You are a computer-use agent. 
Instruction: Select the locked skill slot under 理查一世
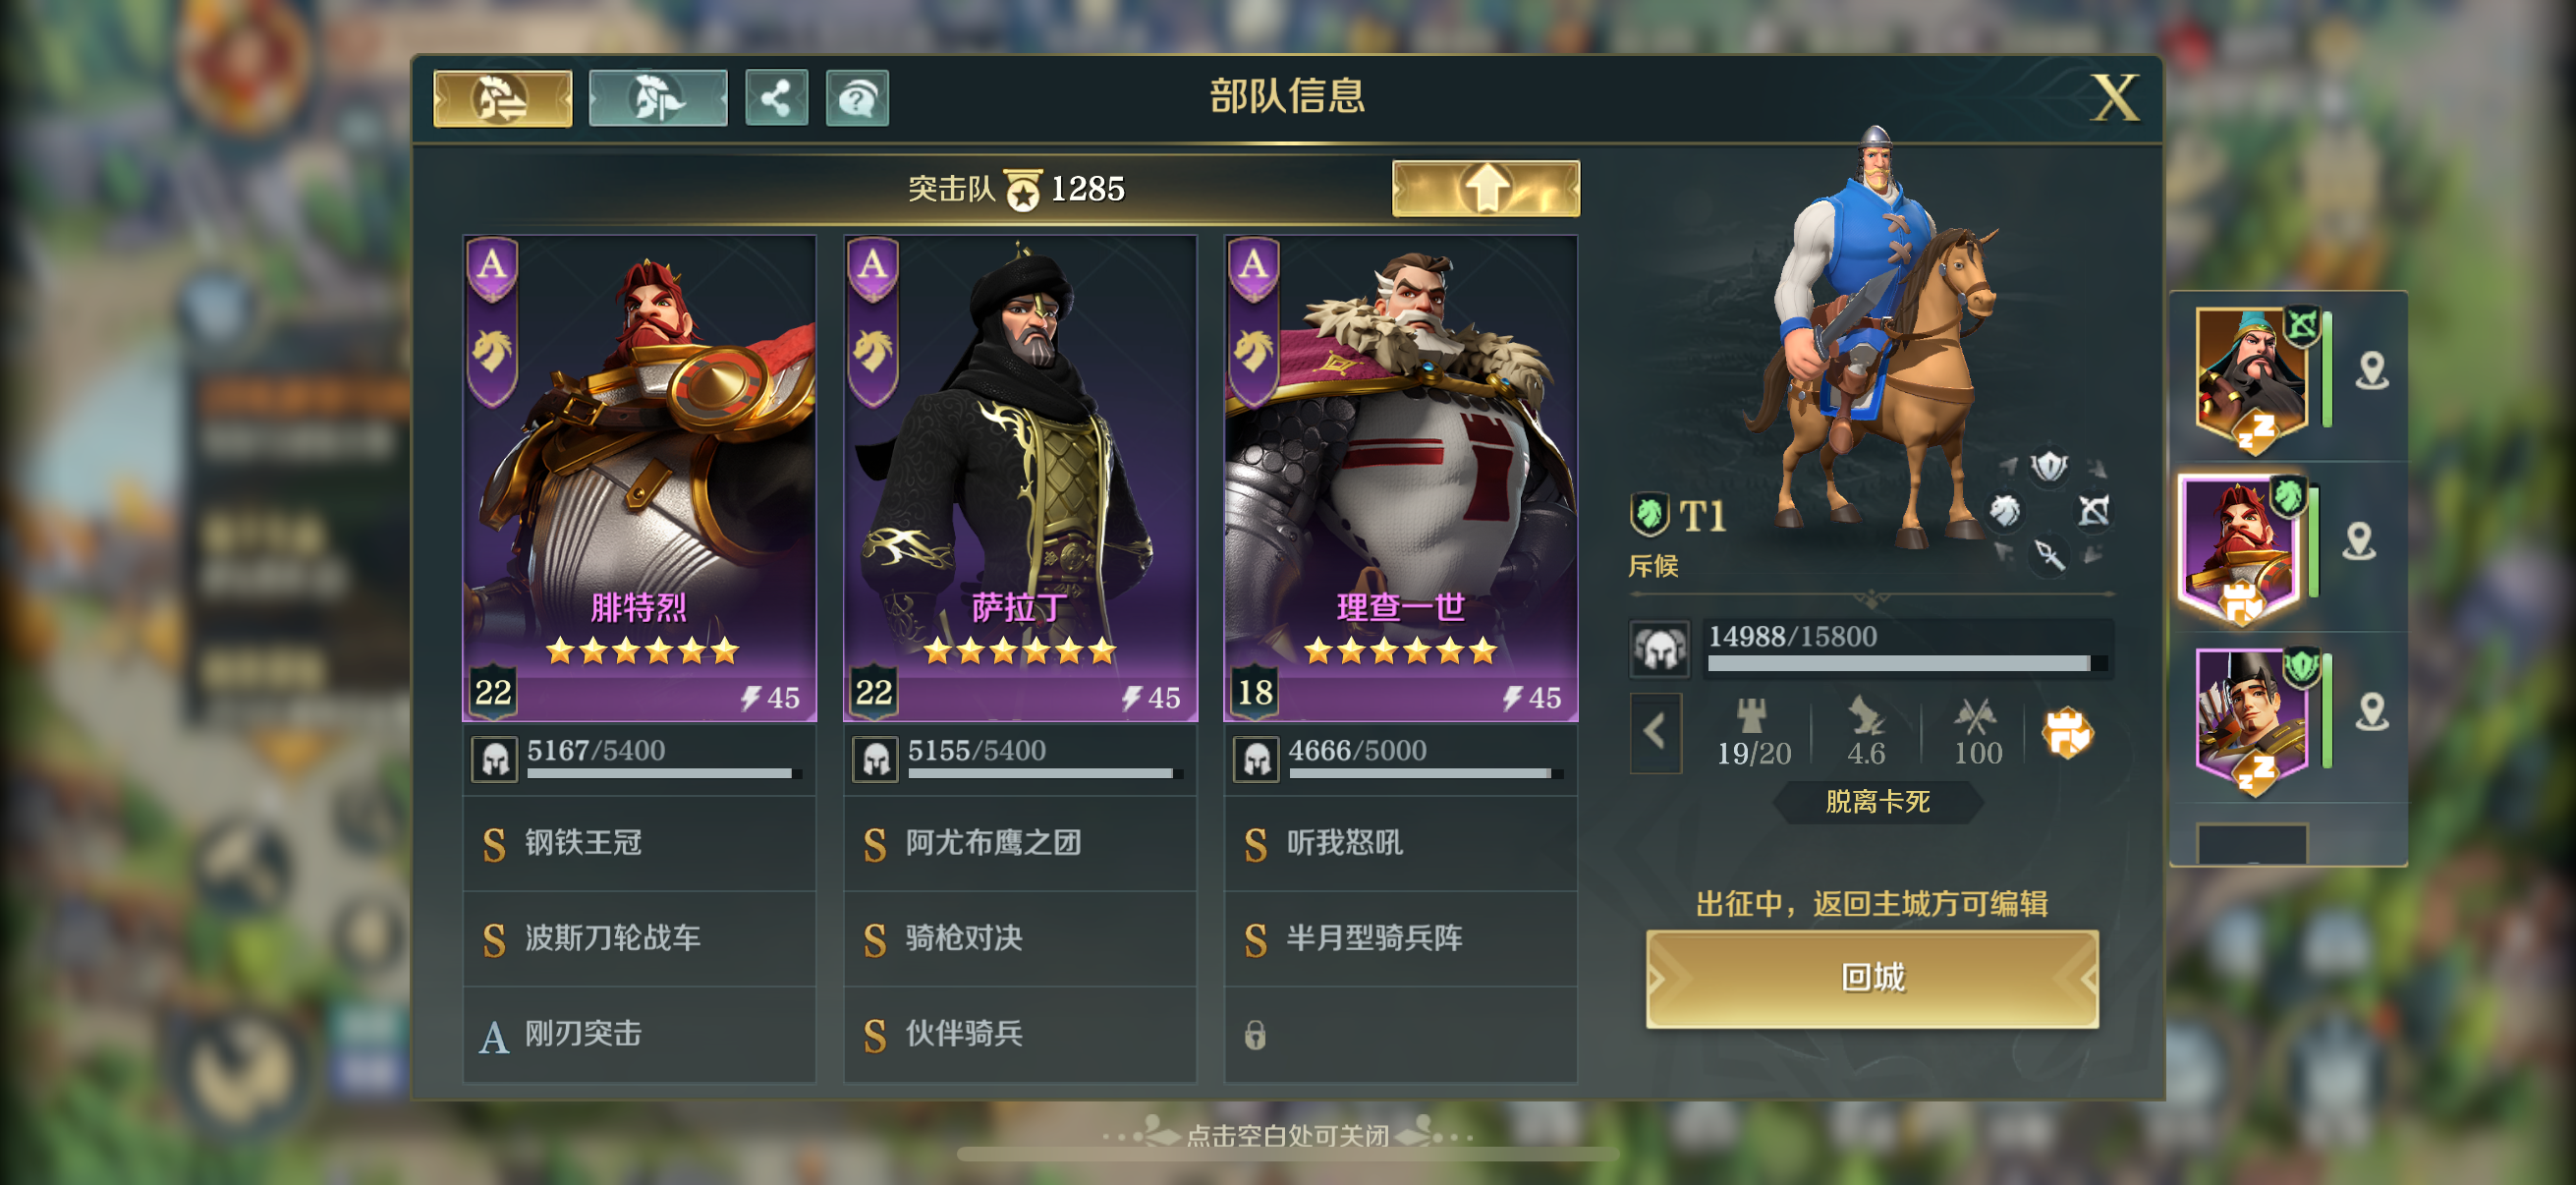pos(1400,1034)
